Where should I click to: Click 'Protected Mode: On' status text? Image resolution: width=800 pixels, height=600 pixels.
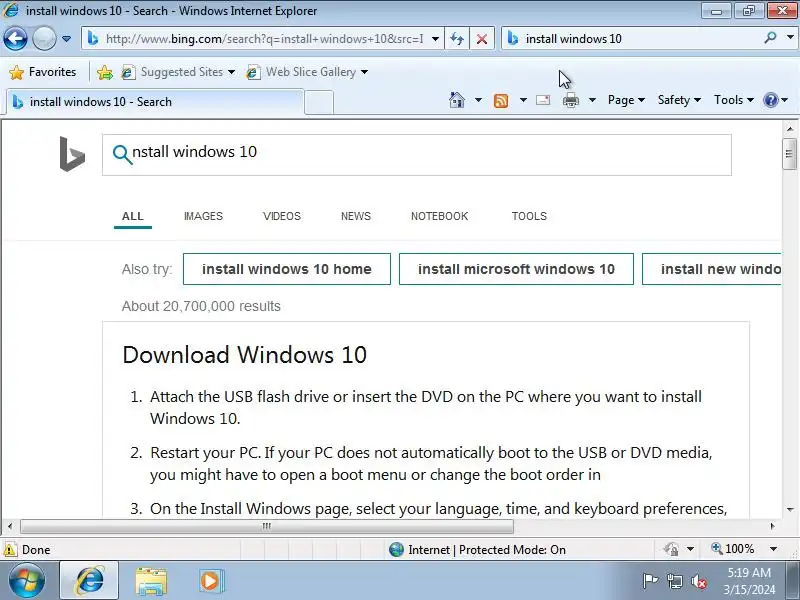(512, 549)
